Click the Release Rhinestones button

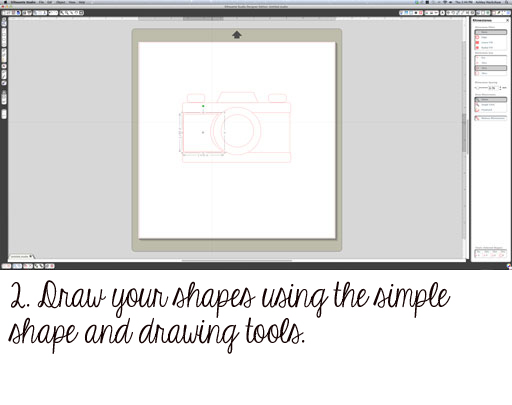[x=491, y=118]
